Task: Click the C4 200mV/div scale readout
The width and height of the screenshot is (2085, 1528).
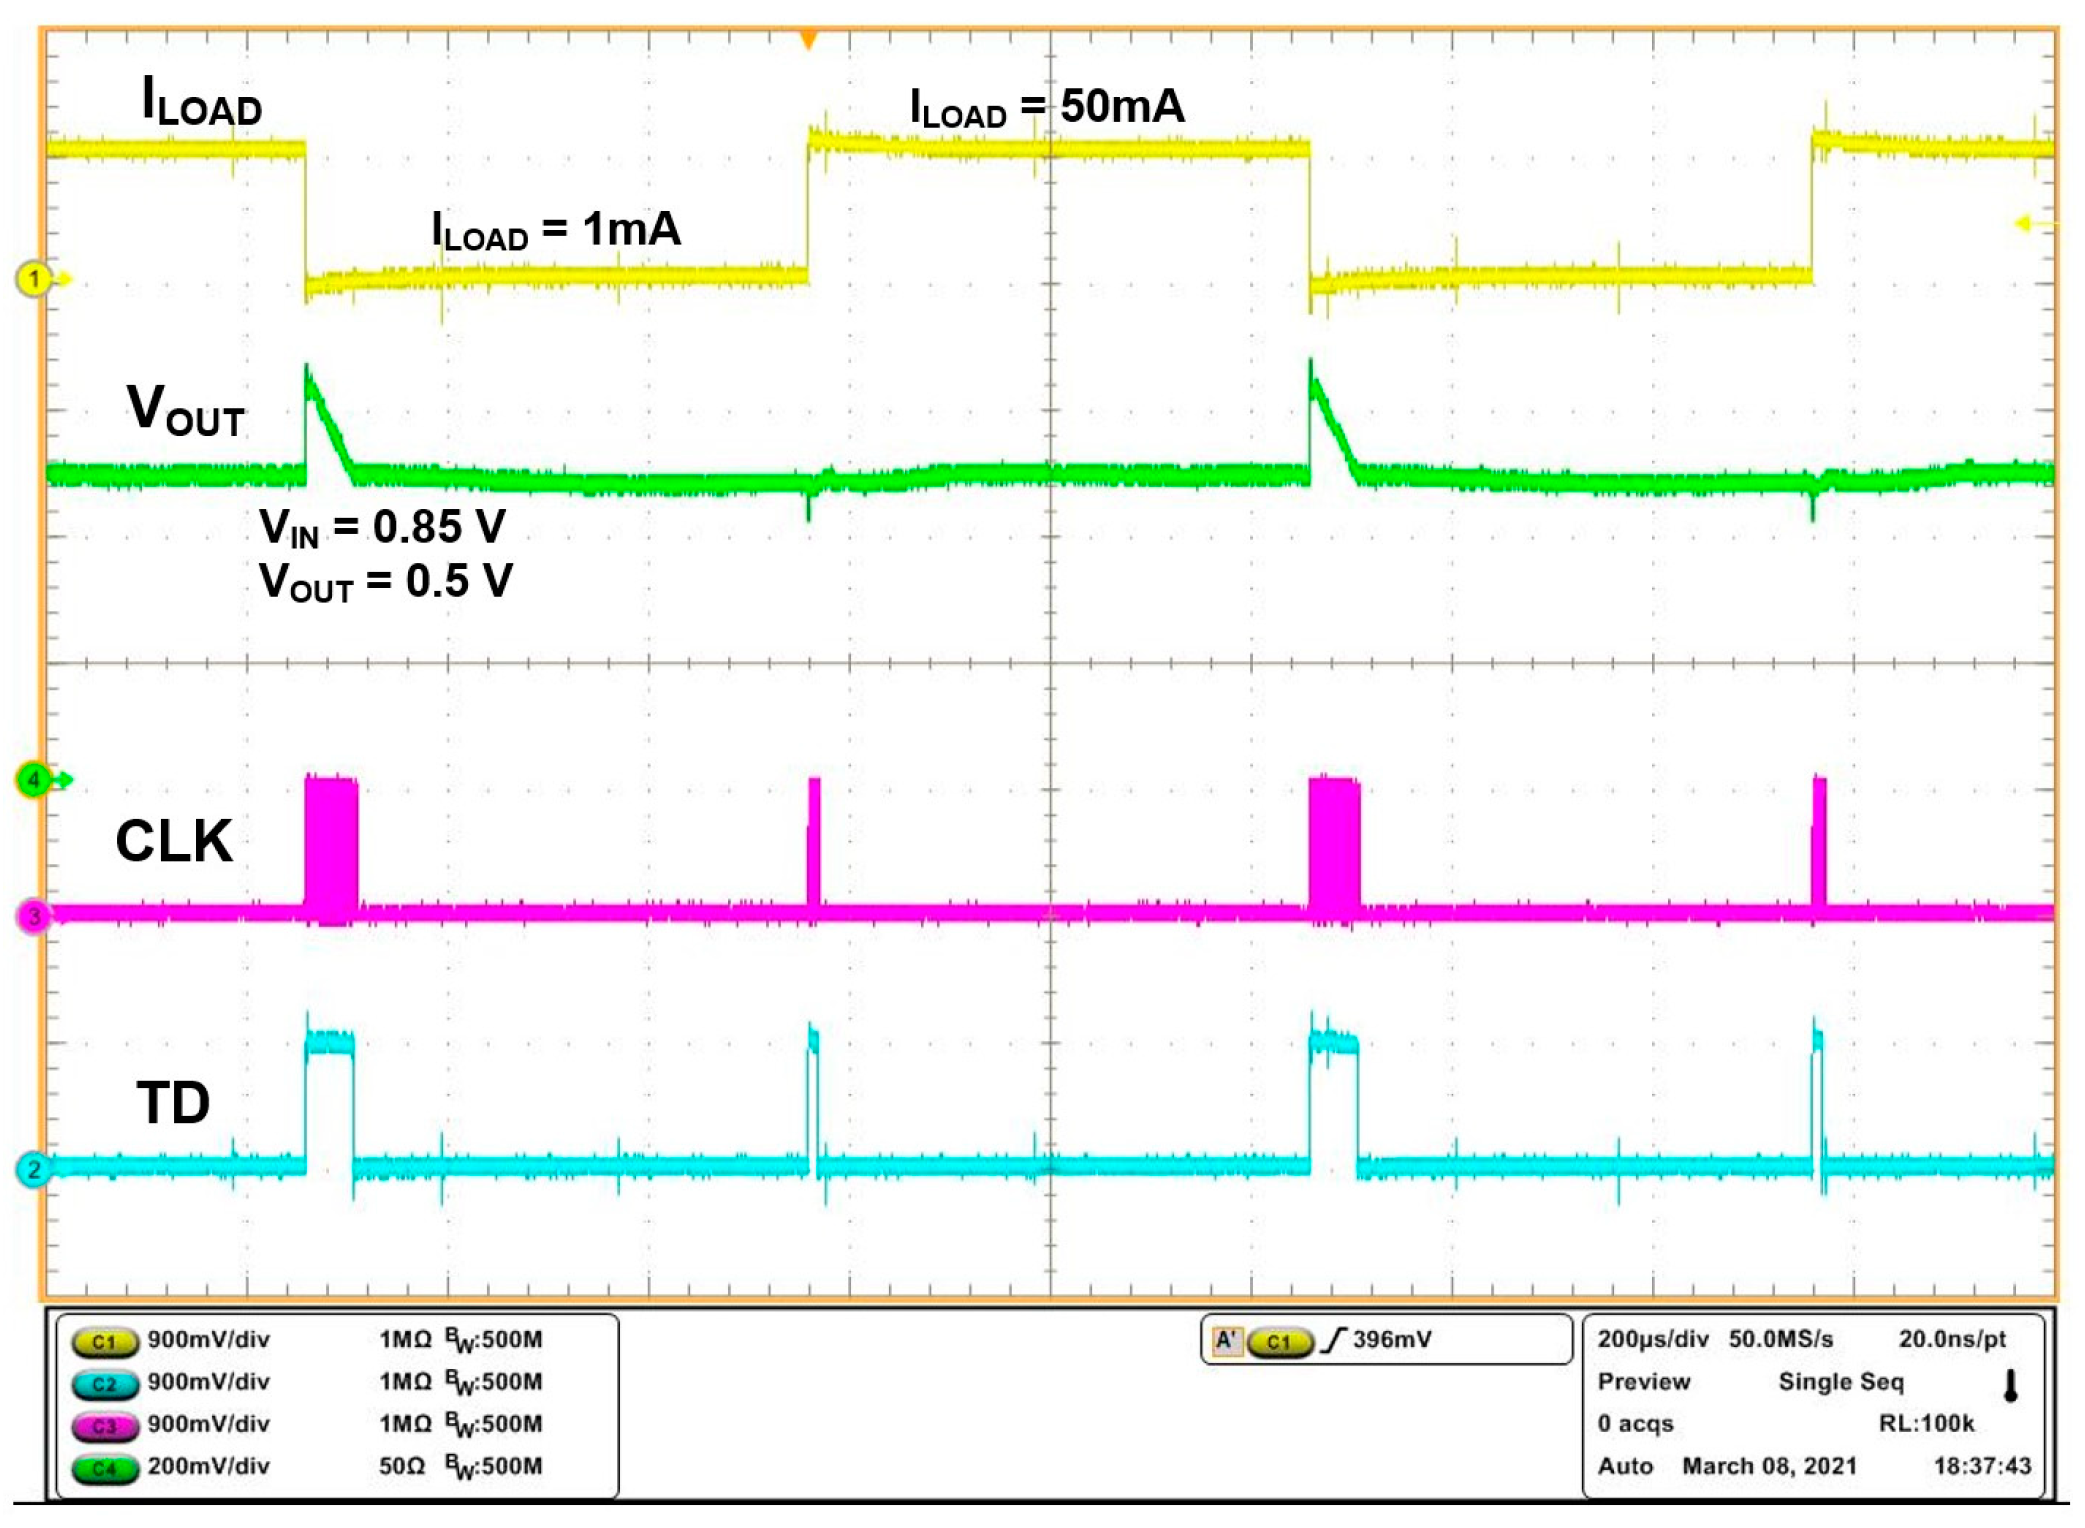Action: pos(208,1467)
